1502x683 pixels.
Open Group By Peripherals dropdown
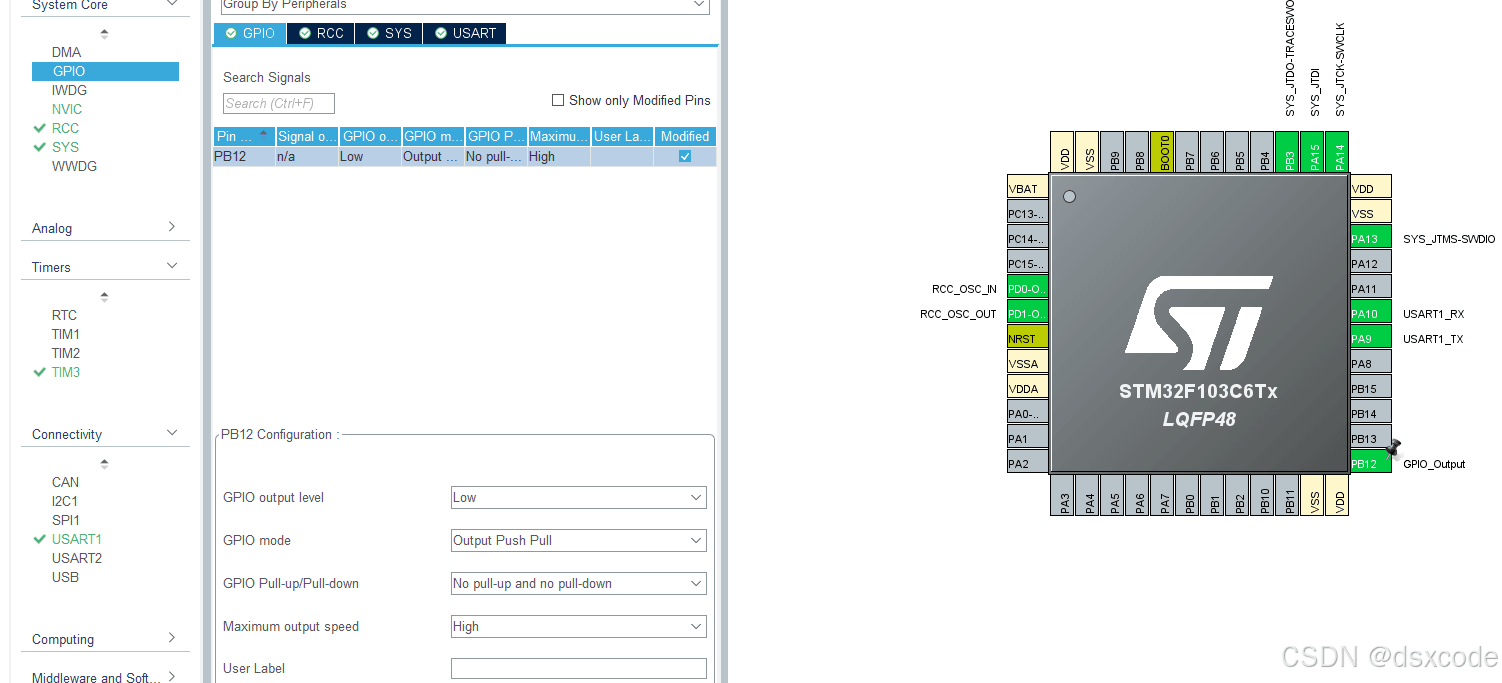465,5
